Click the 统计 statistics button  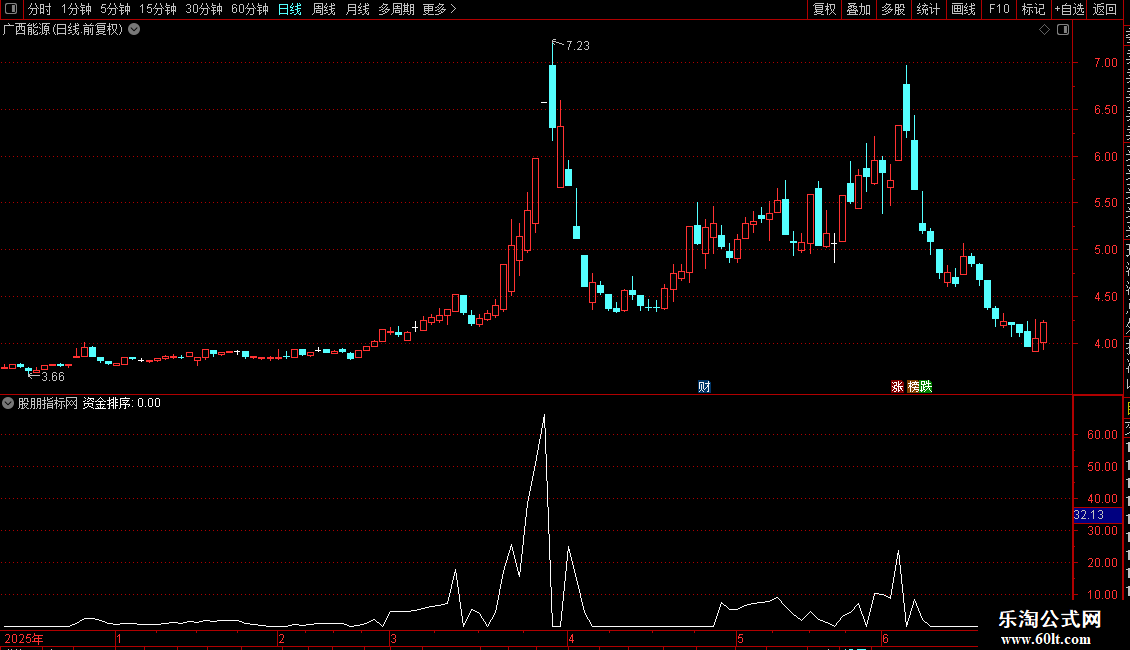point(927,9)
